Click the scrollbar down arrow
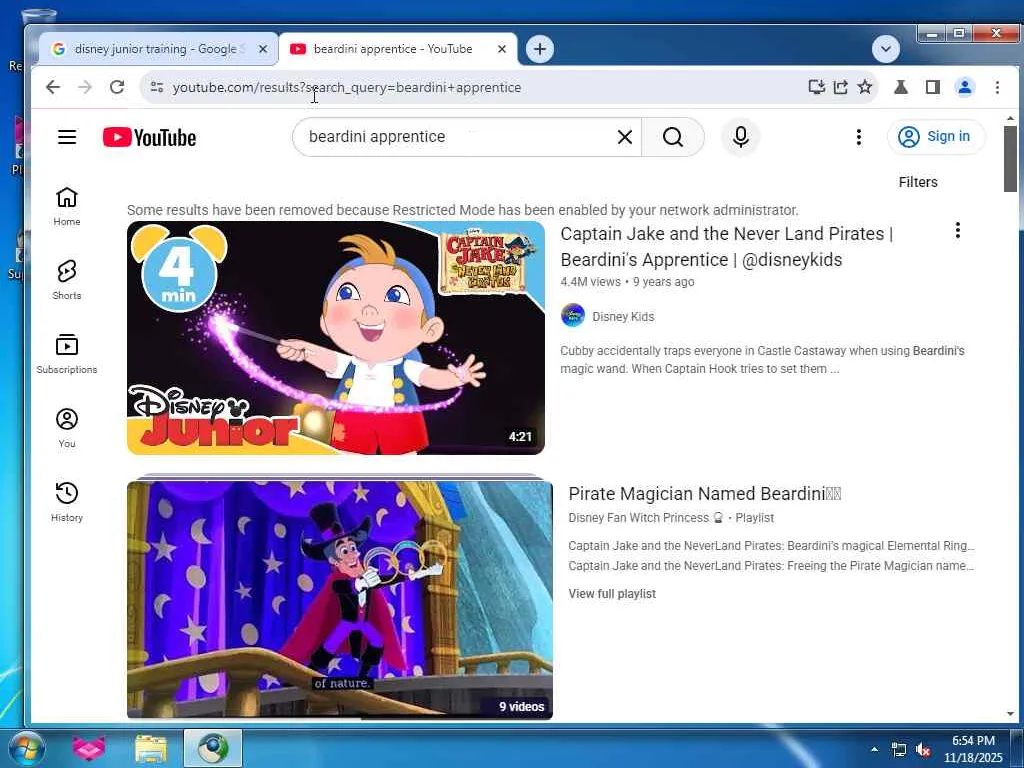The height and width of the screenshot is (768, 1024). click(x=1010, y=714)
